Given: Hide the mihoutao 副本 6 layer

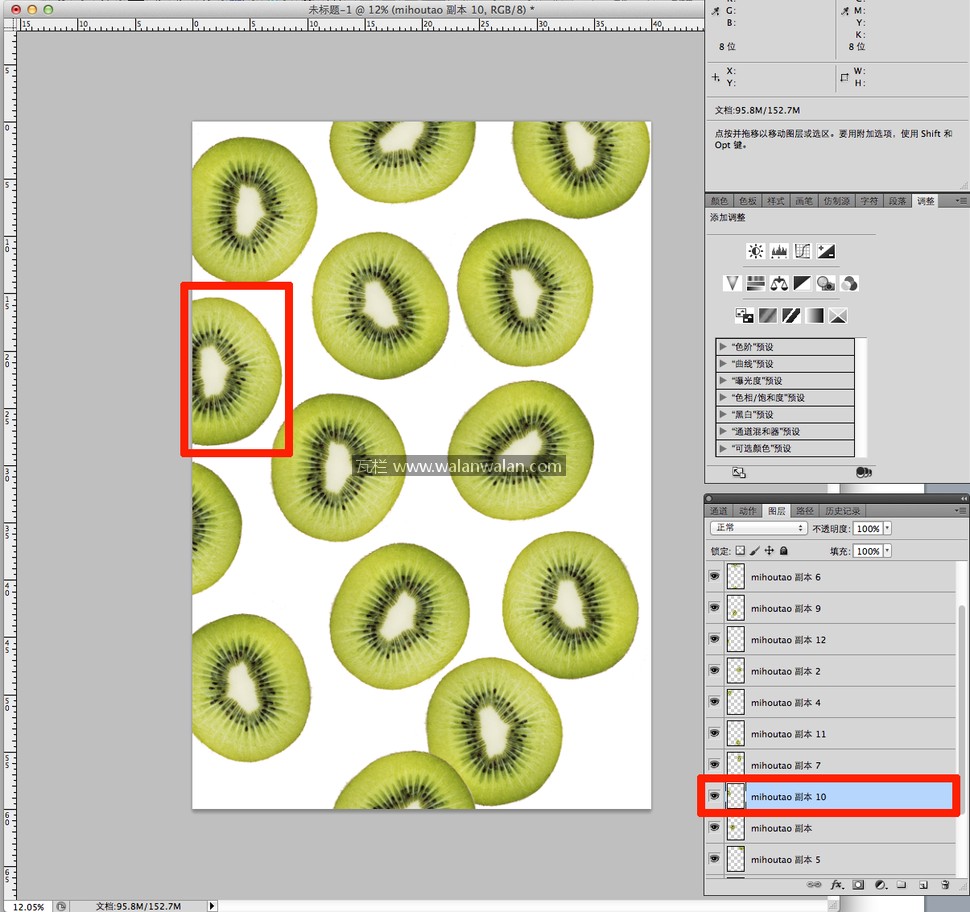Looking at the screenshot, I should click(714, 577).
